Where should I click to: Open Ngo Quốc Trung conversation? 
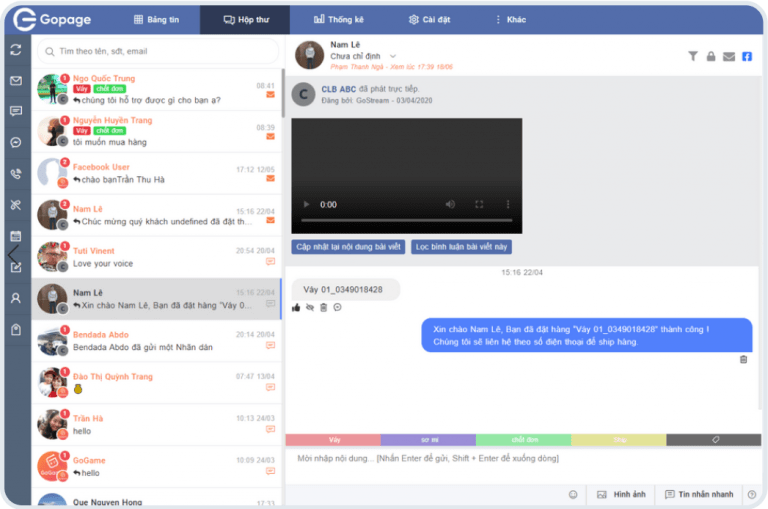(156, 90)
